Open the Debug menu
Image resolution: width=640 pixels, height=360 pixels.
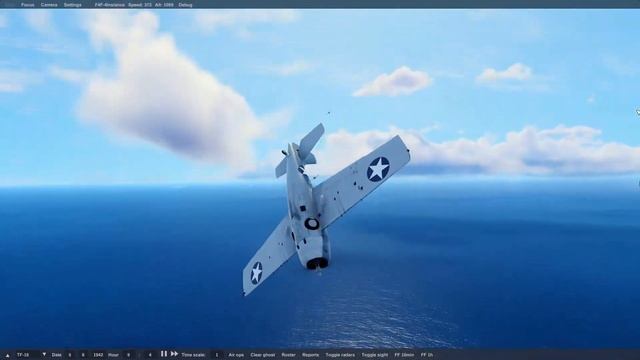185,5
